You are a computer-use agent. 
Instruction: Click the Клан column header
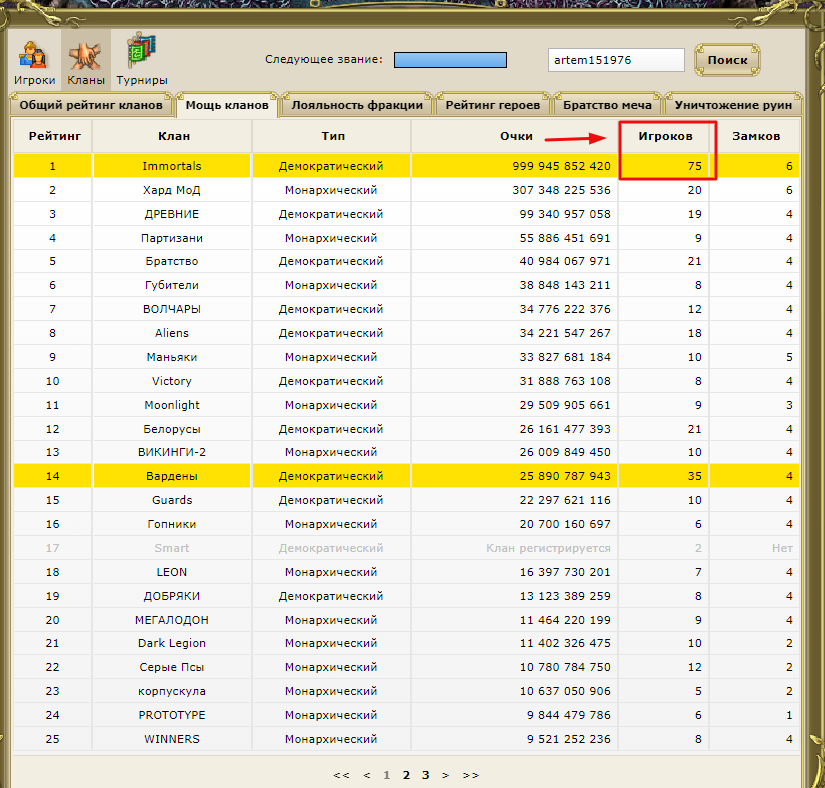[x=173, y=136]
